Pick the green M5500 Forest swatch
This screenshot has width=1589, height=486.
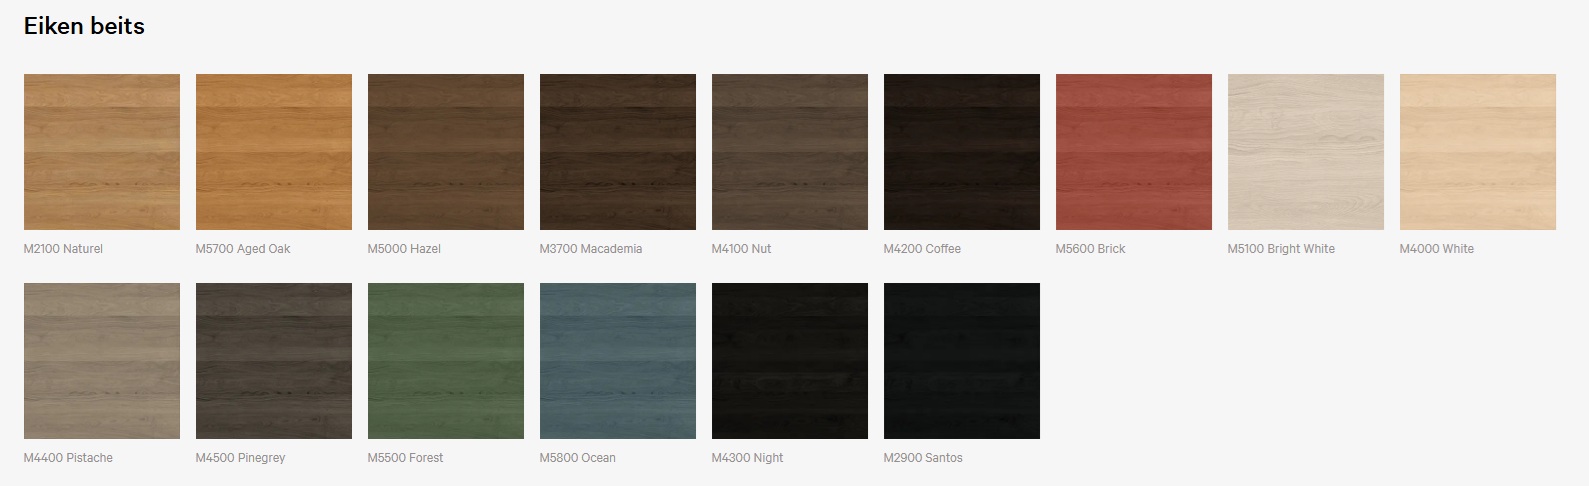coord(446,361)
